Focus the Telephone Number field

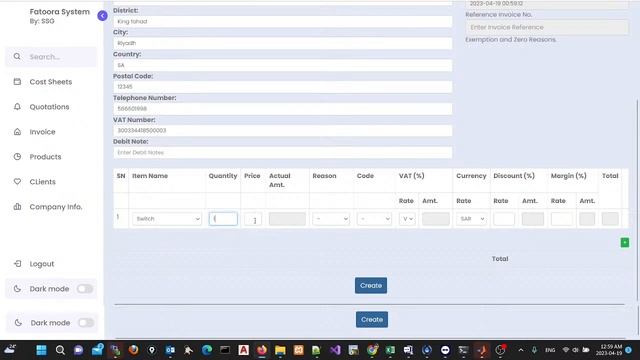pyautogui.click(x=282, y=109)
